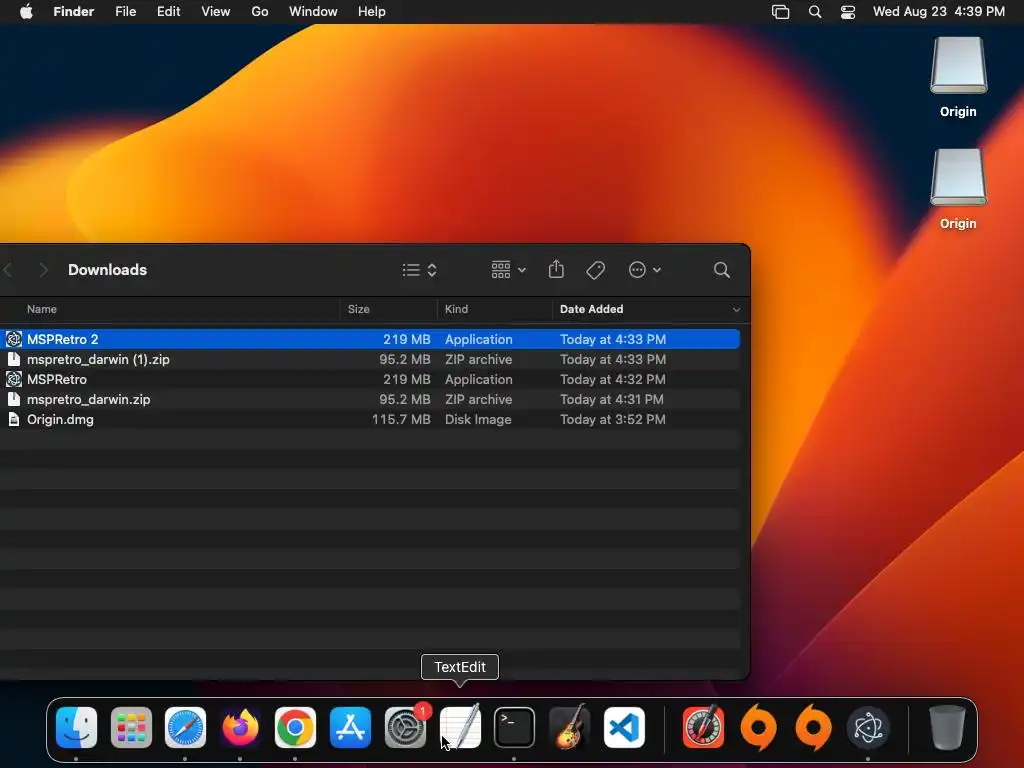The height and width of the screenshot is (768, 1024).
Task: Click the Disk Image kind cell
Action: coord(478,419)
